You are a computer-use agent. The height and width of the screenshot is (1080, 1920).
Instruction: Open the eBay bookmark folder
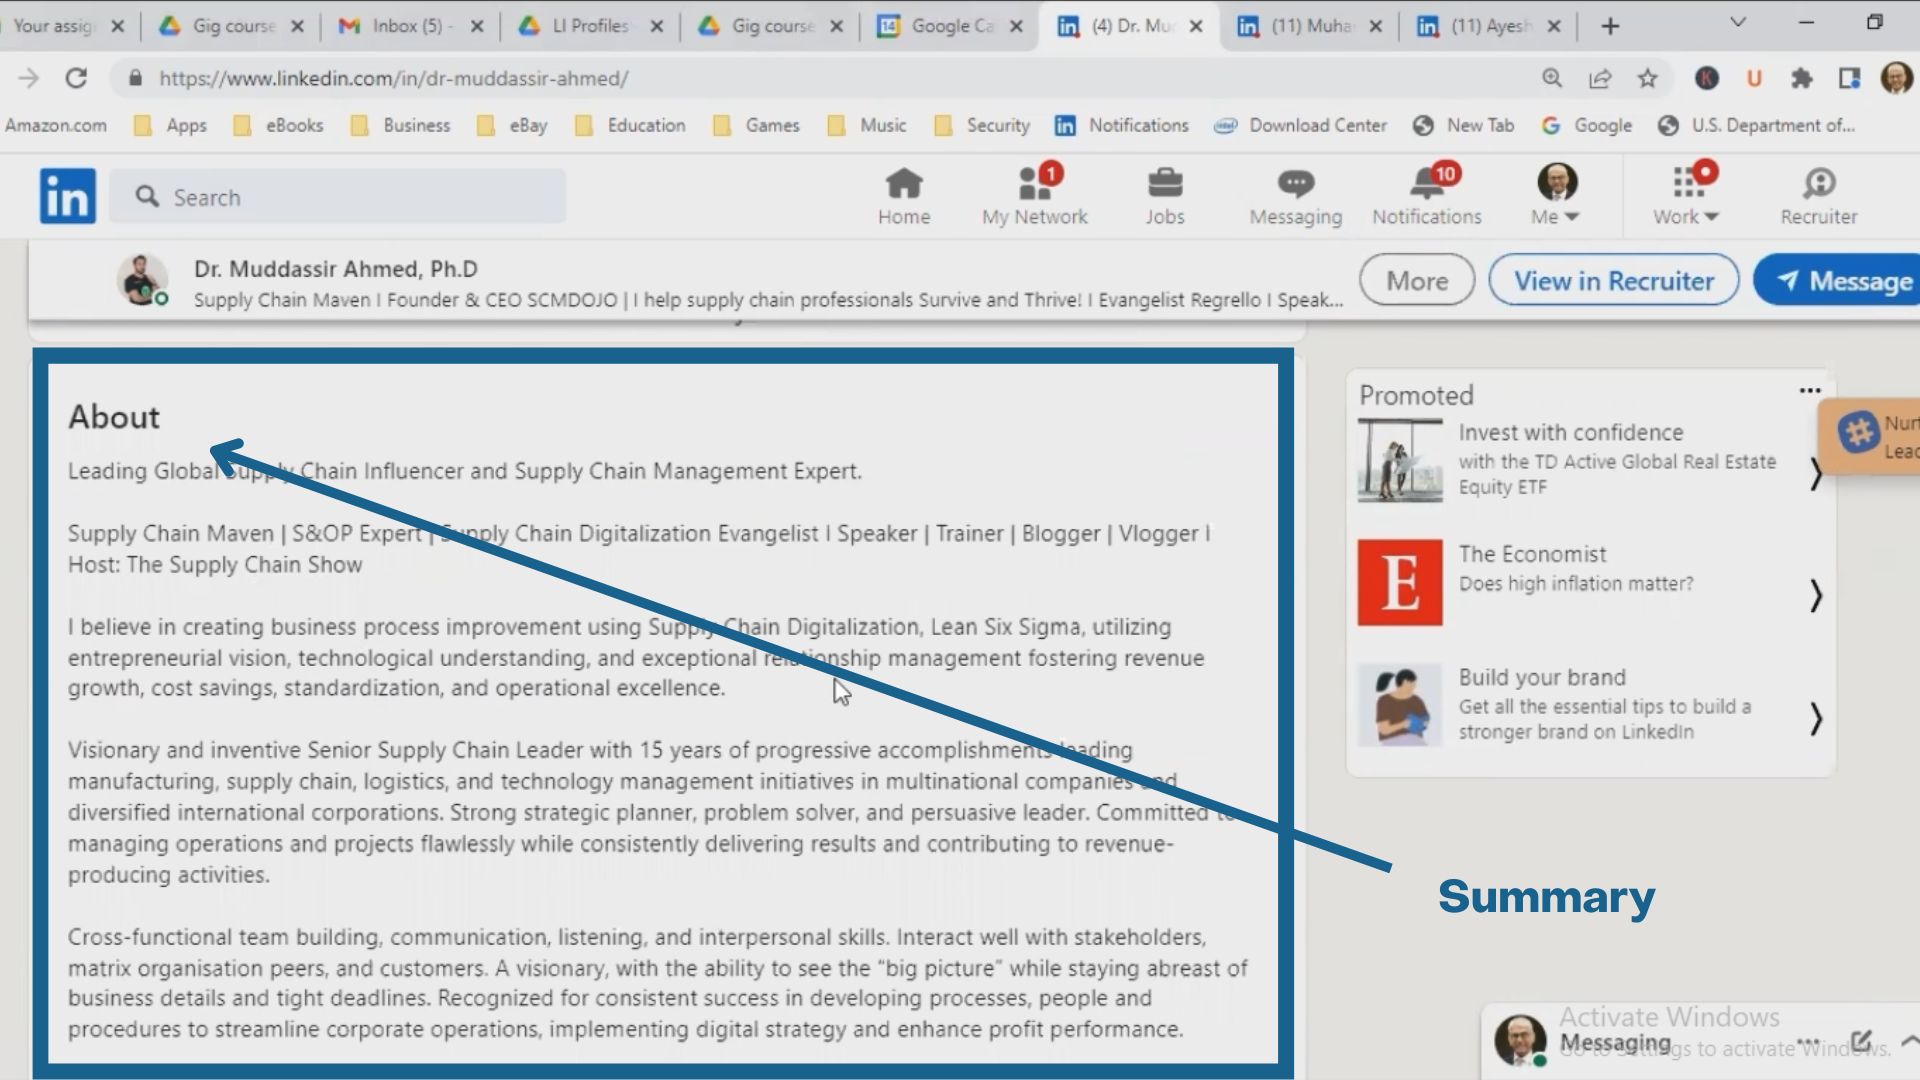pos(512,125)
